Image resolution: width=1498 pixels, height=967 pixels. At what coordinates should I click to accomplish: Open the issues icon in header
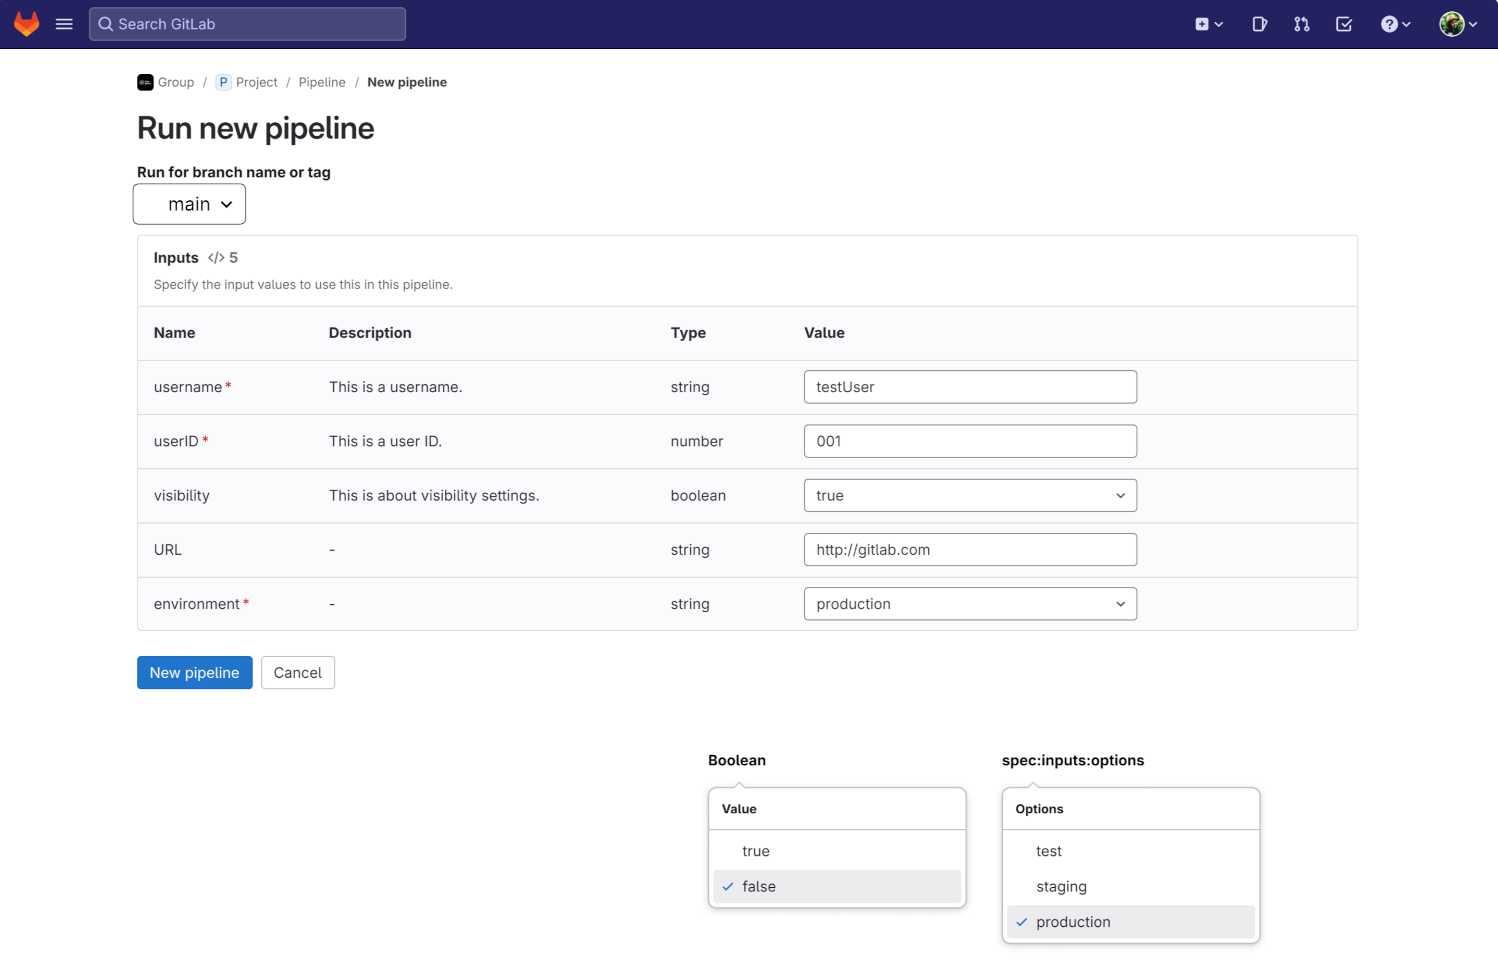[1259, 24]
